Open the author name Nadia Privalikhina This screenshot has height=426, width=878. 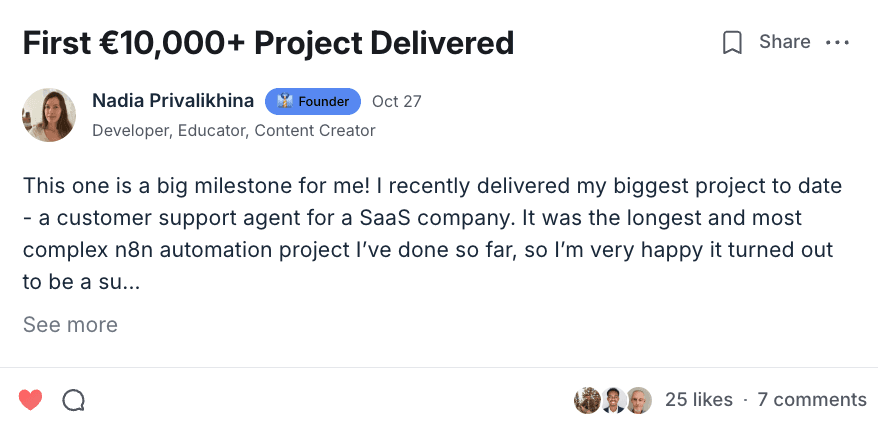(174, 101)
